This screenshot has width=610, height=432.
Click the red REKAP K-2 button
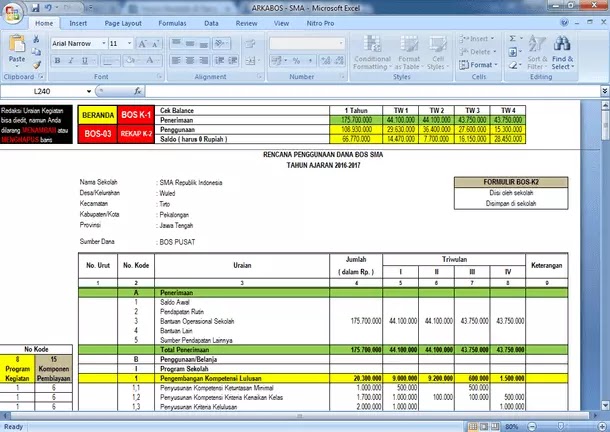click(136, 134)
